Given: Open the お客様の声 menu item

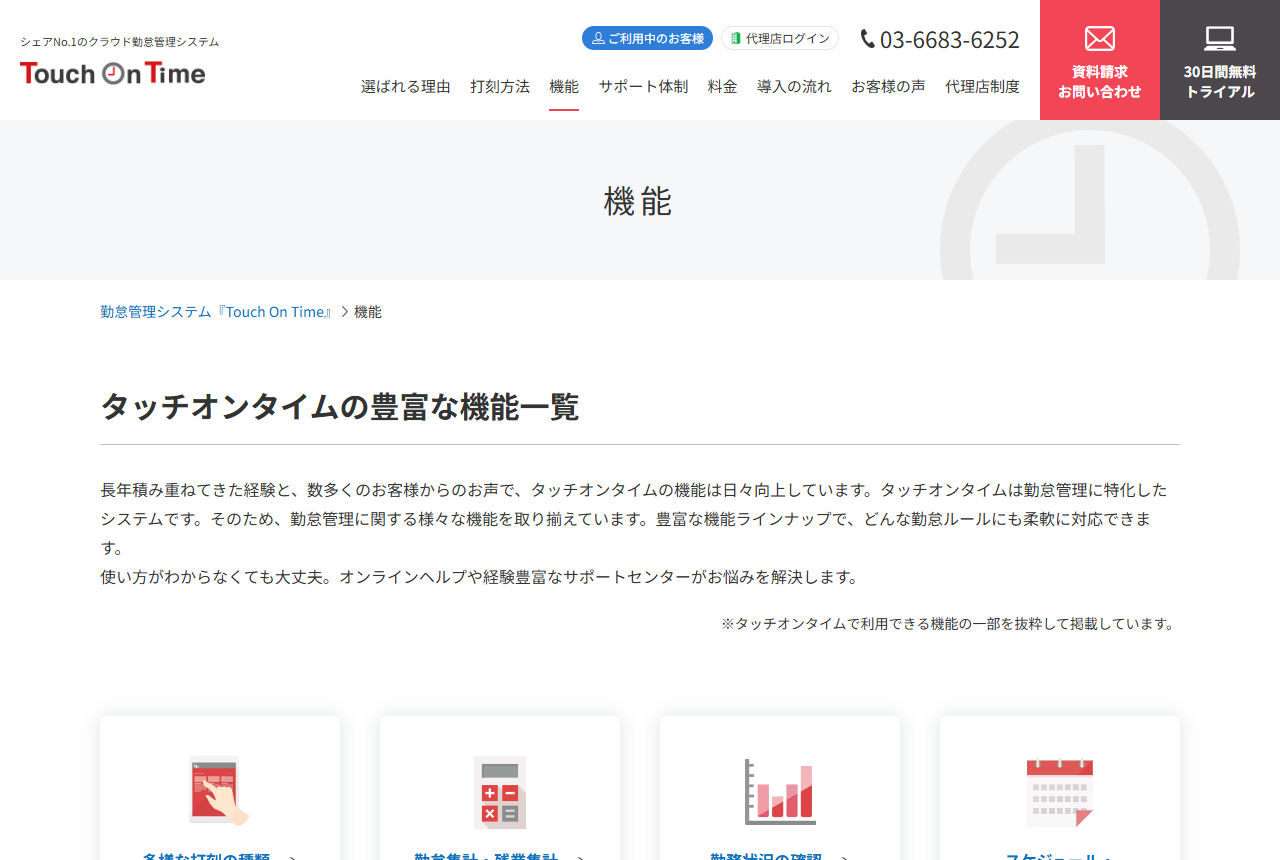Looking at the screenshot, I should pos(888,86).
